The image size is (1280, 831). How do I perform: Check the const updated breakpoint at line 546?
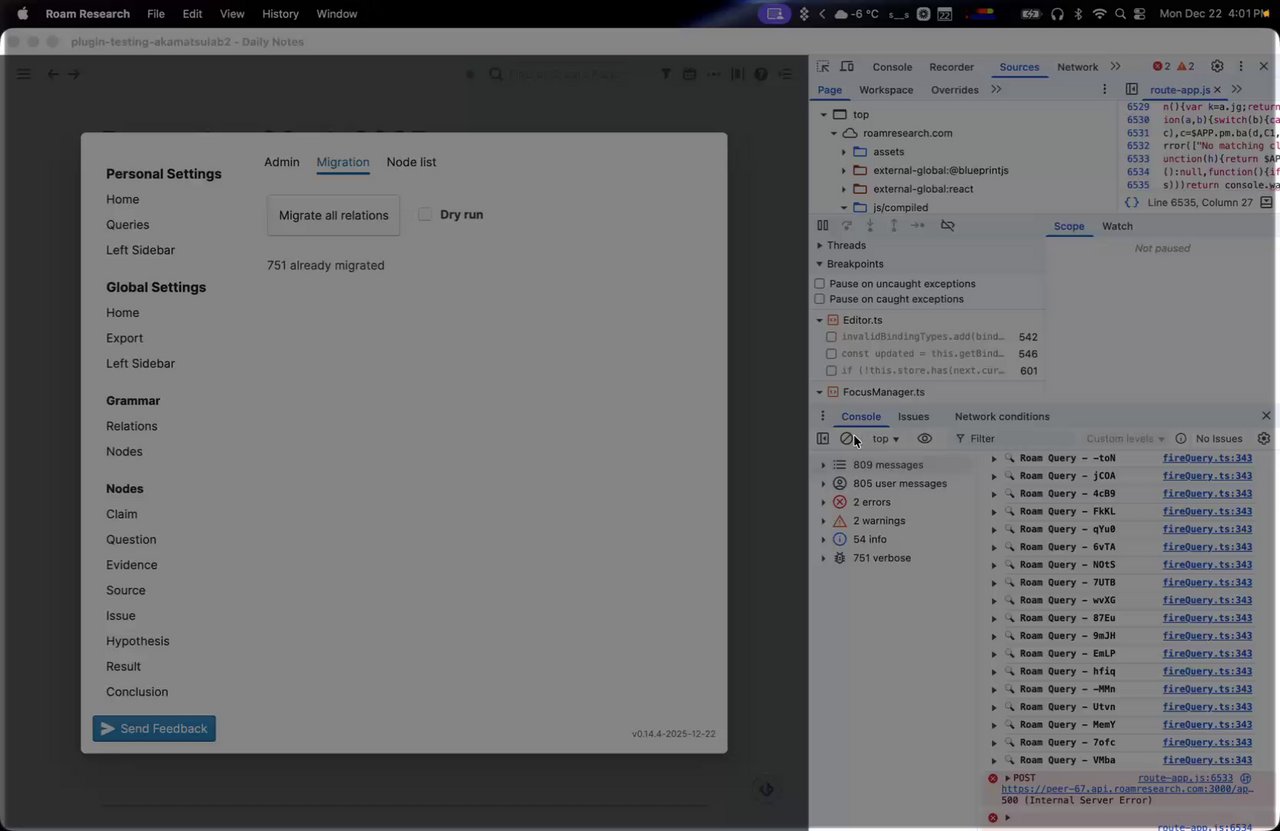(x=831, y=354)
